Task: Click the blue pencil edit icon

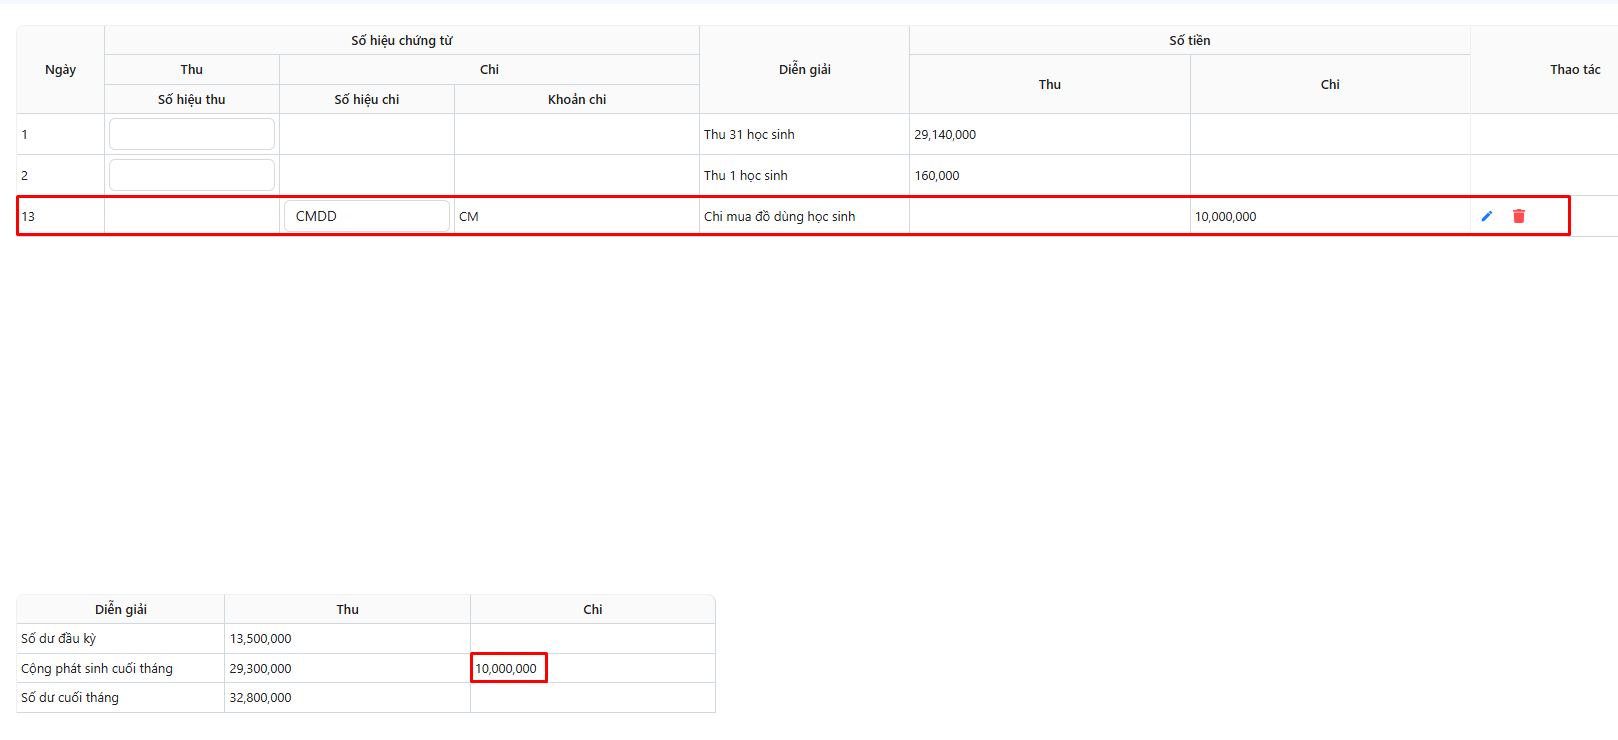Action: (x=1487, y=216)
